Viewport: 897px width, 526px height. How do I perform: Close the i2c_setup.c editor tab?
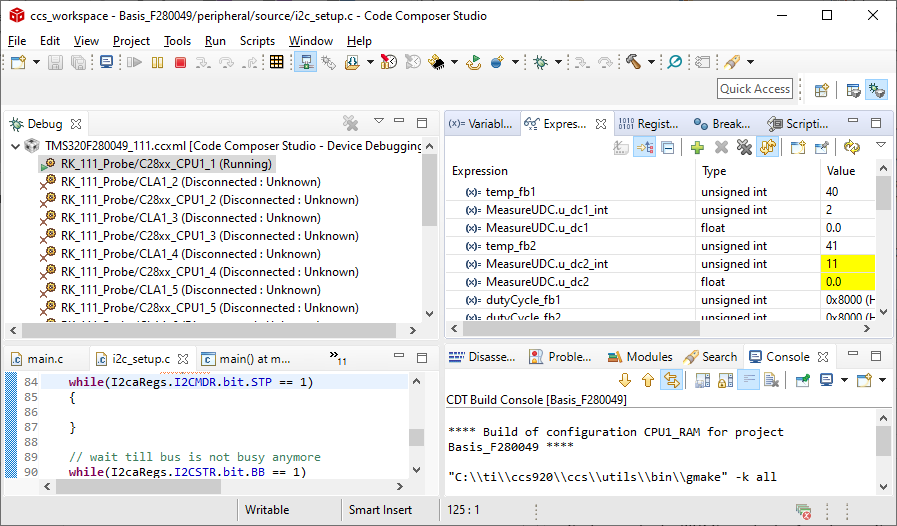[x=183, y=359]
